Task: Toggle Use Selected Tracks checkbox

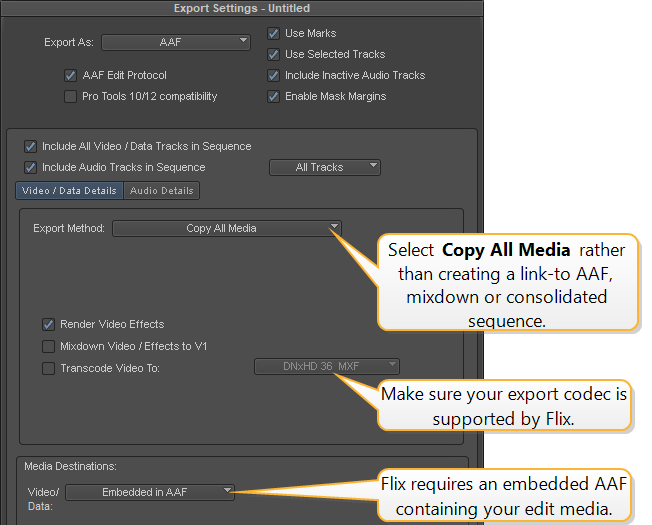Action: pos(274,54)
